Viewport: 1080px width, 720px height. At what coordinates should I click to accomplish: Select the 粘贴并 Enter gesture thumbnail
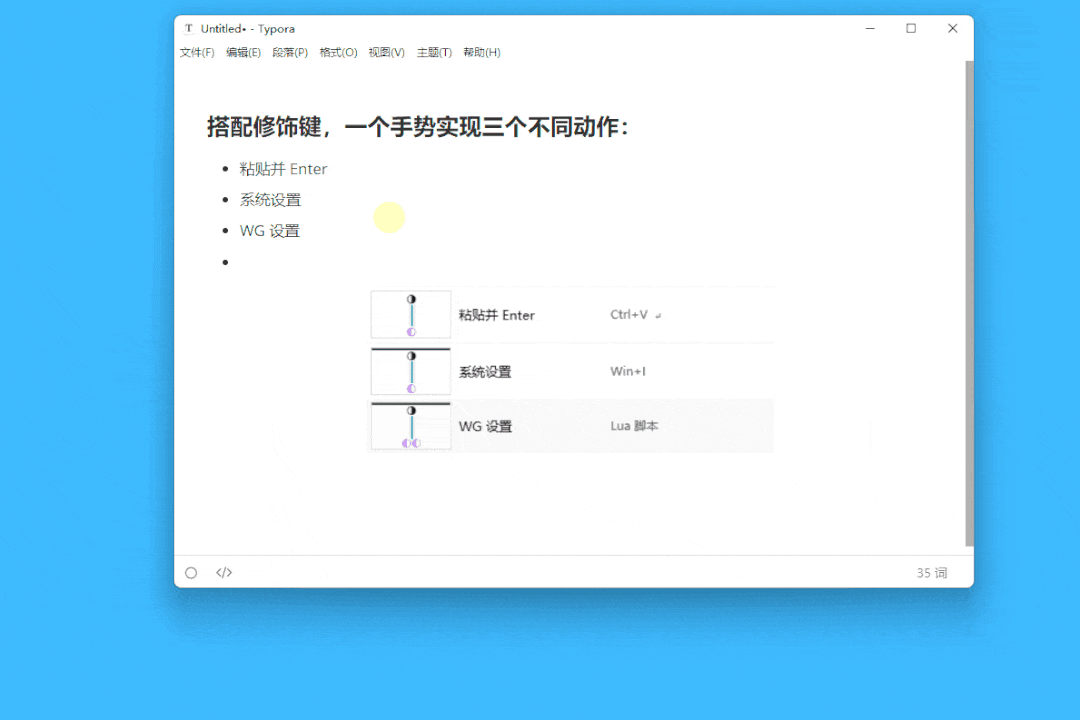(411, 315)
